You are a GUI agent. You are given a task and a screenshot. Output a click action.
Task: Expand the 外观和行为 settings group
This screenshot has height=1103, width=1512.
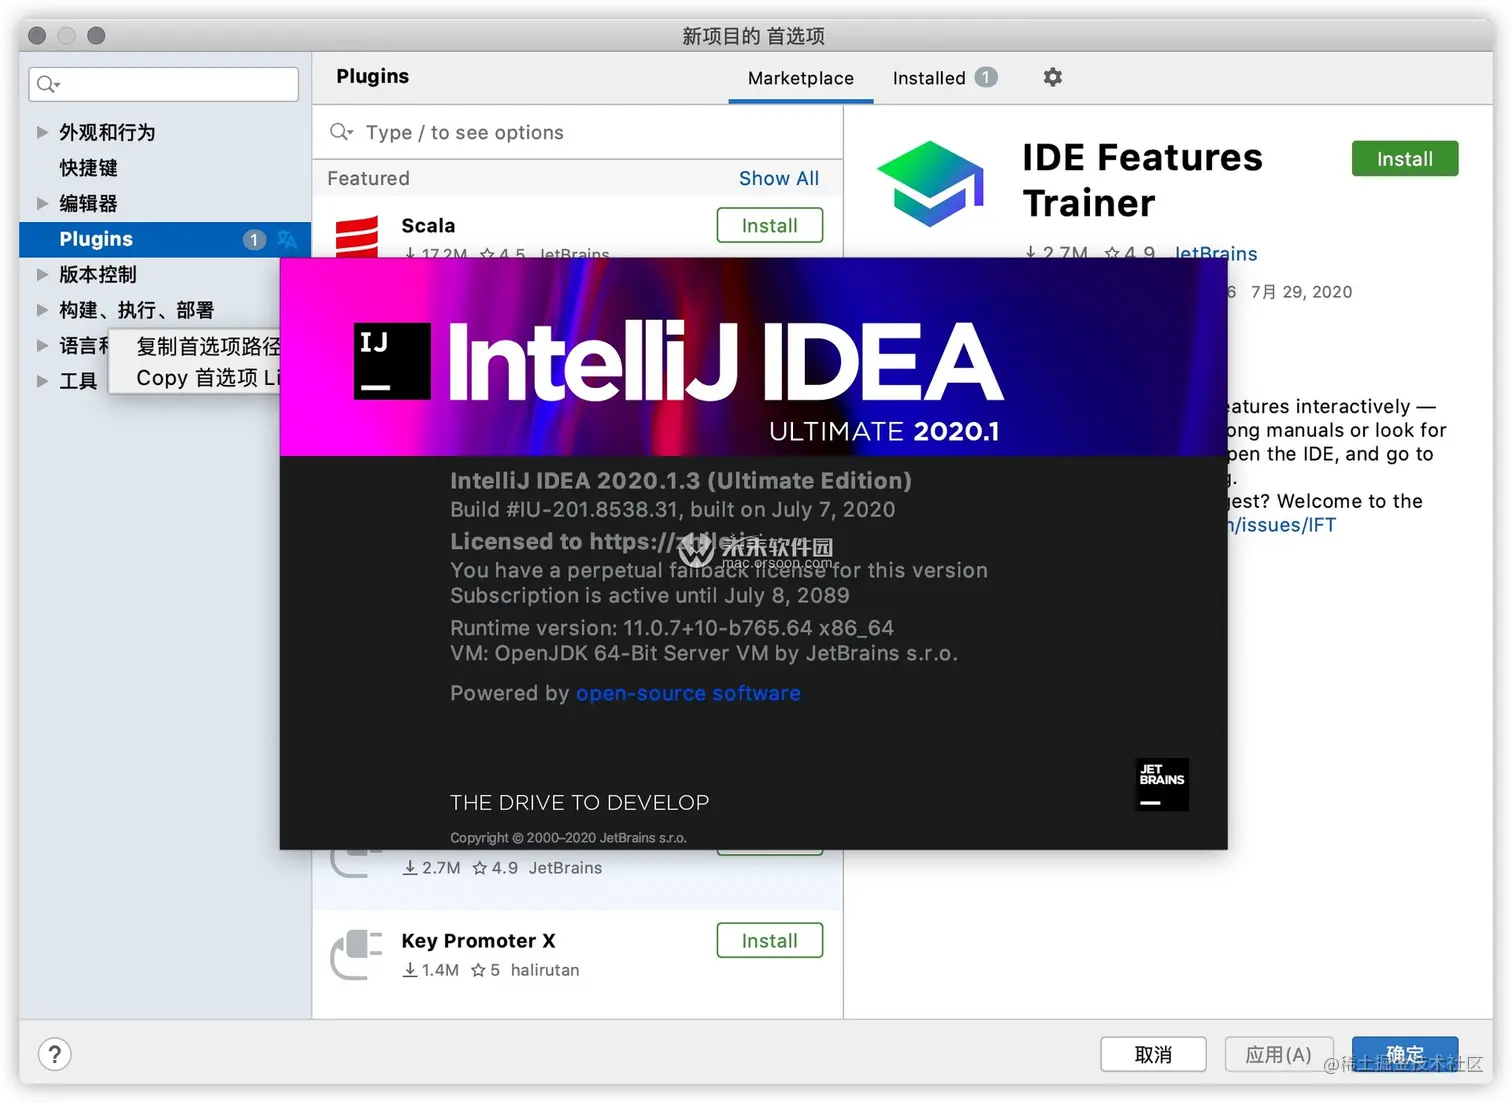(x=42, y=132)
